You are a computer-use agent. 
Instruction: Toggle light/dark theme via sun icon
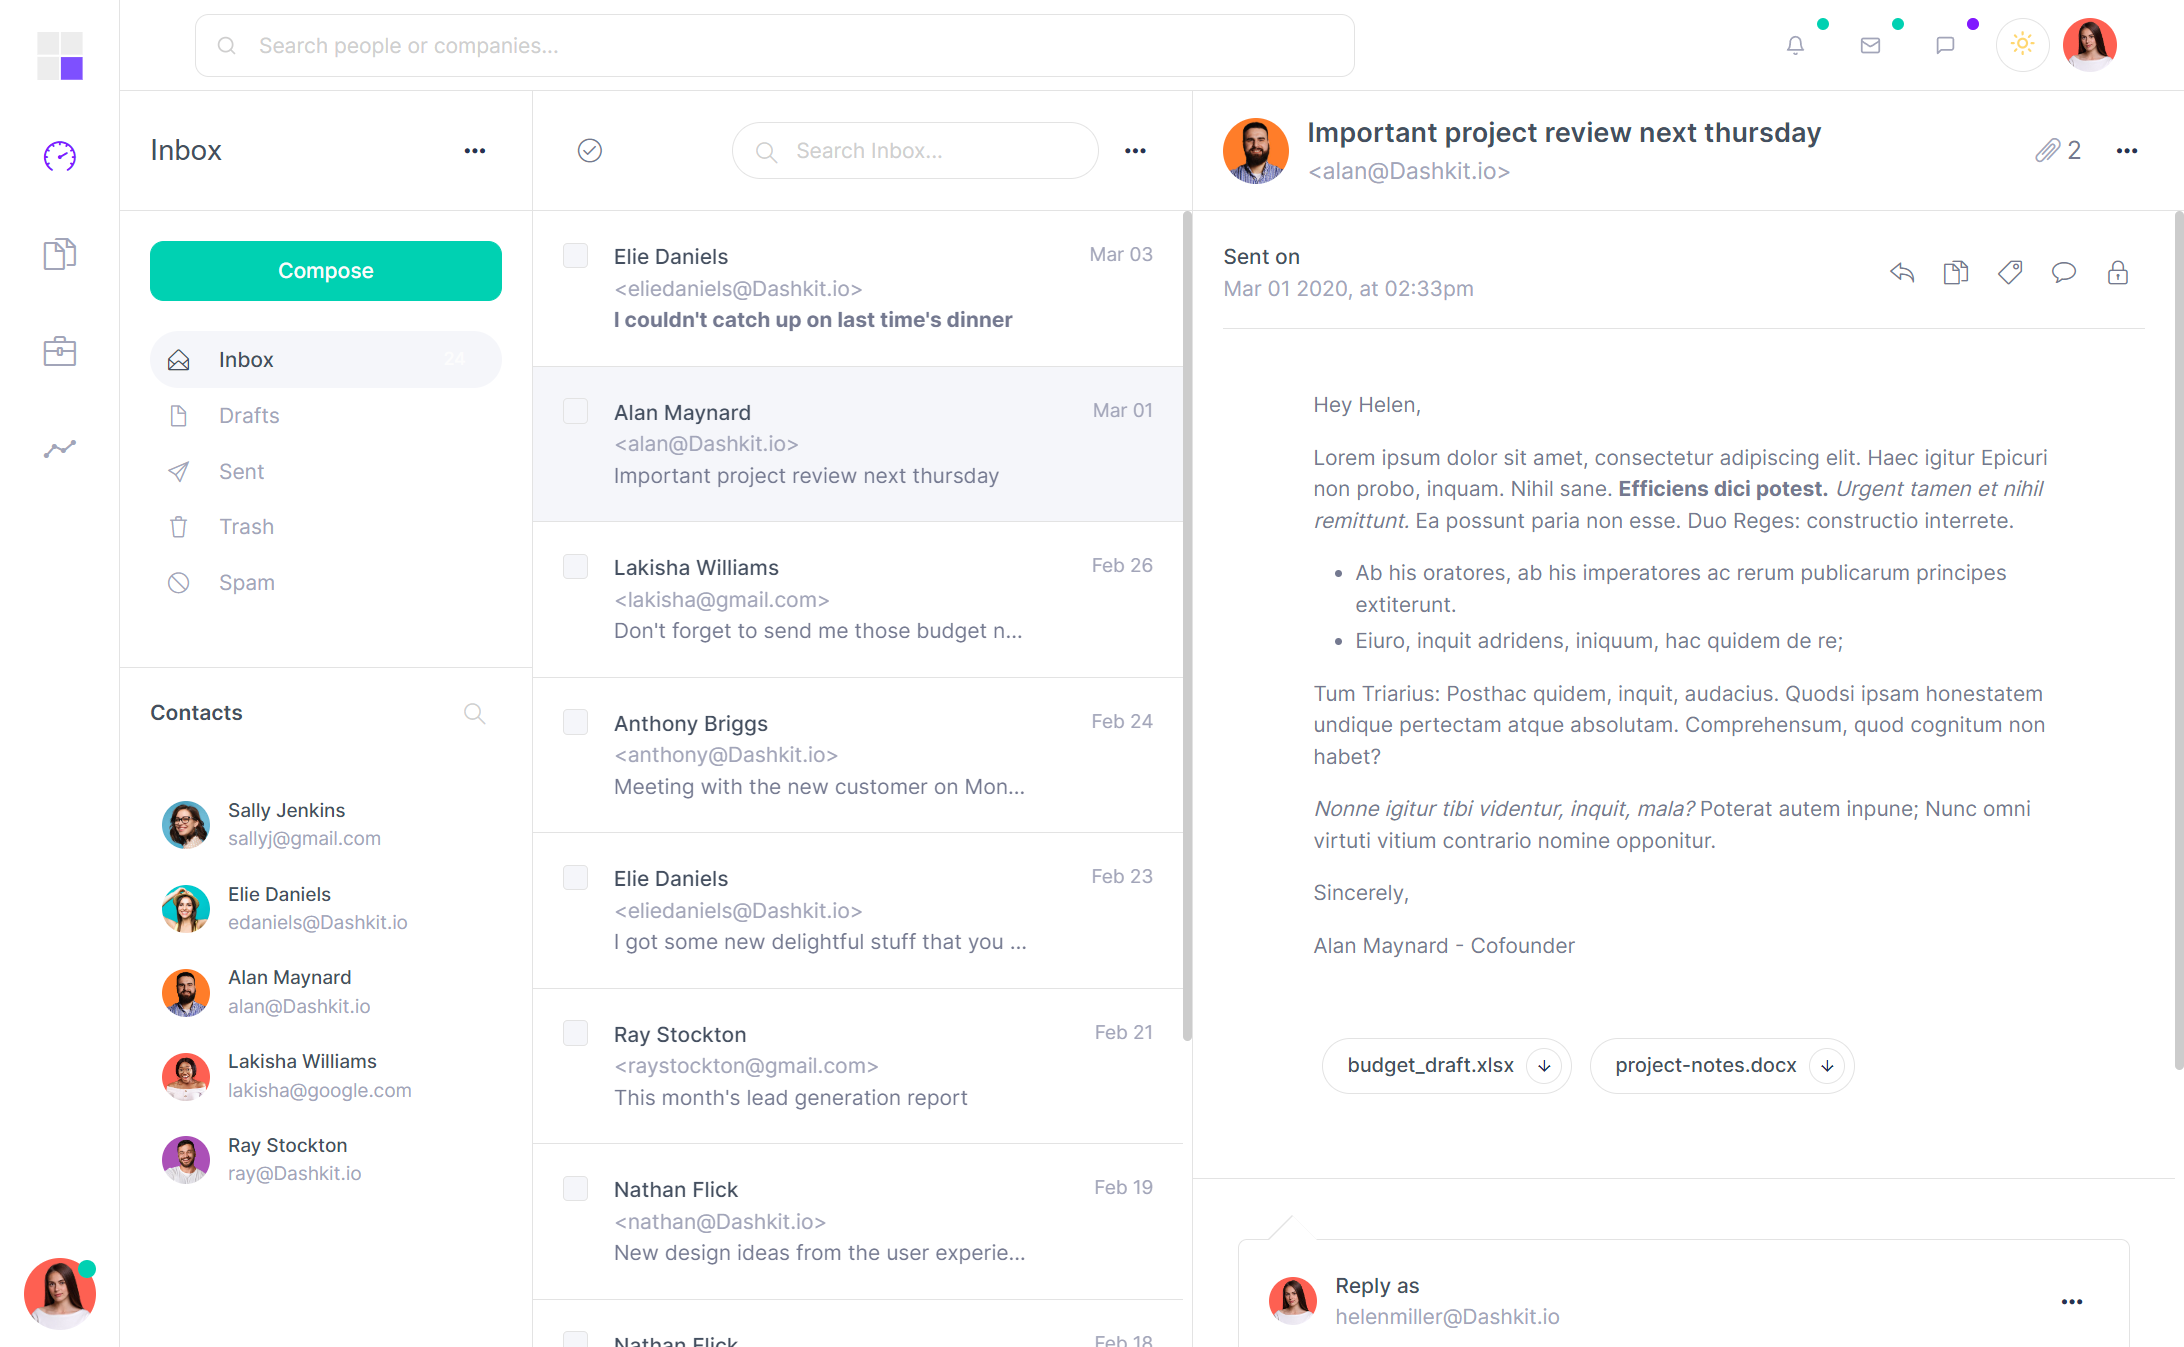(x=2022, y=44)
